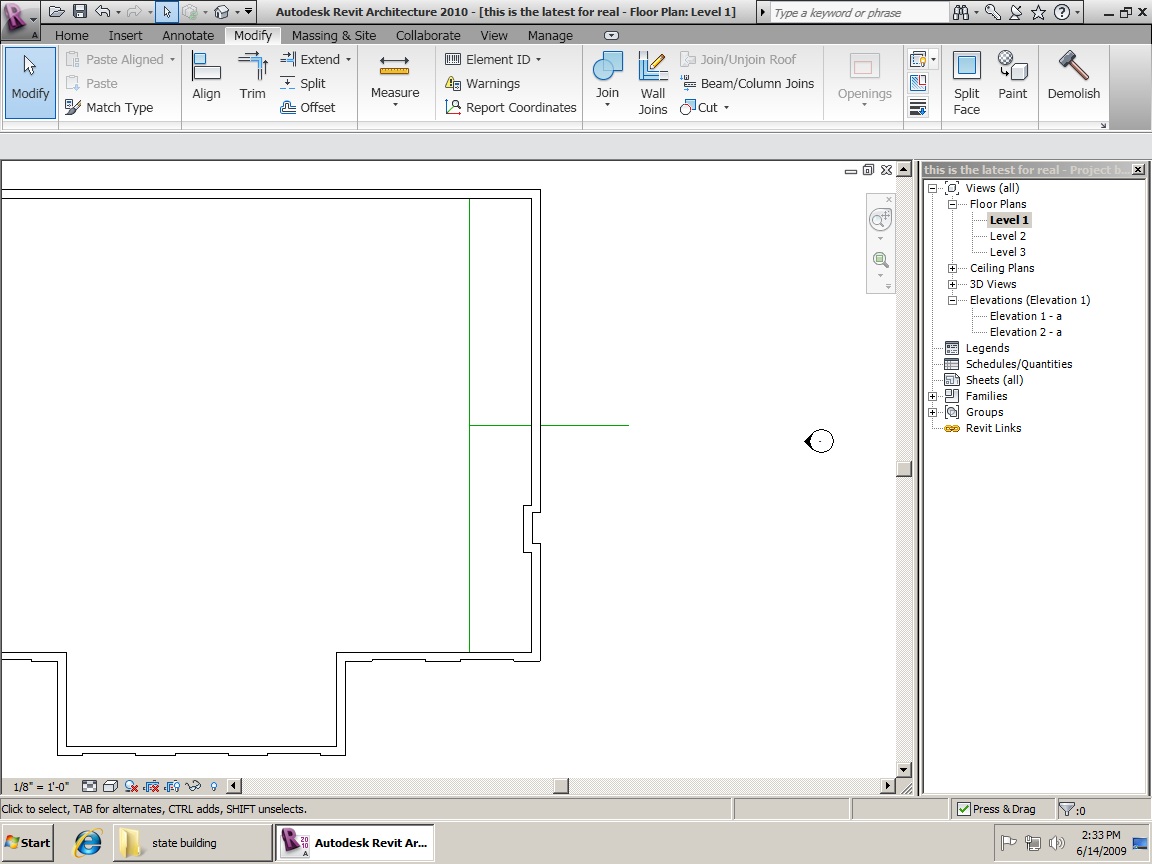Expand the Families tree node
This screenshot has height=864, width=1152.
point(932,396)
